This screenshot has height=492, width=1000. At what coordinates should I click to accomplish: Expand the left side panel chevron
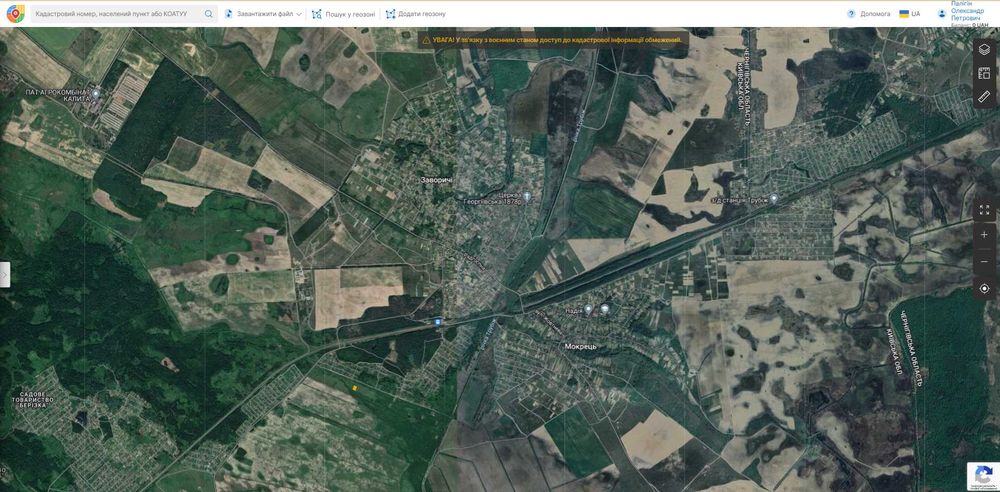pos(4,274)
